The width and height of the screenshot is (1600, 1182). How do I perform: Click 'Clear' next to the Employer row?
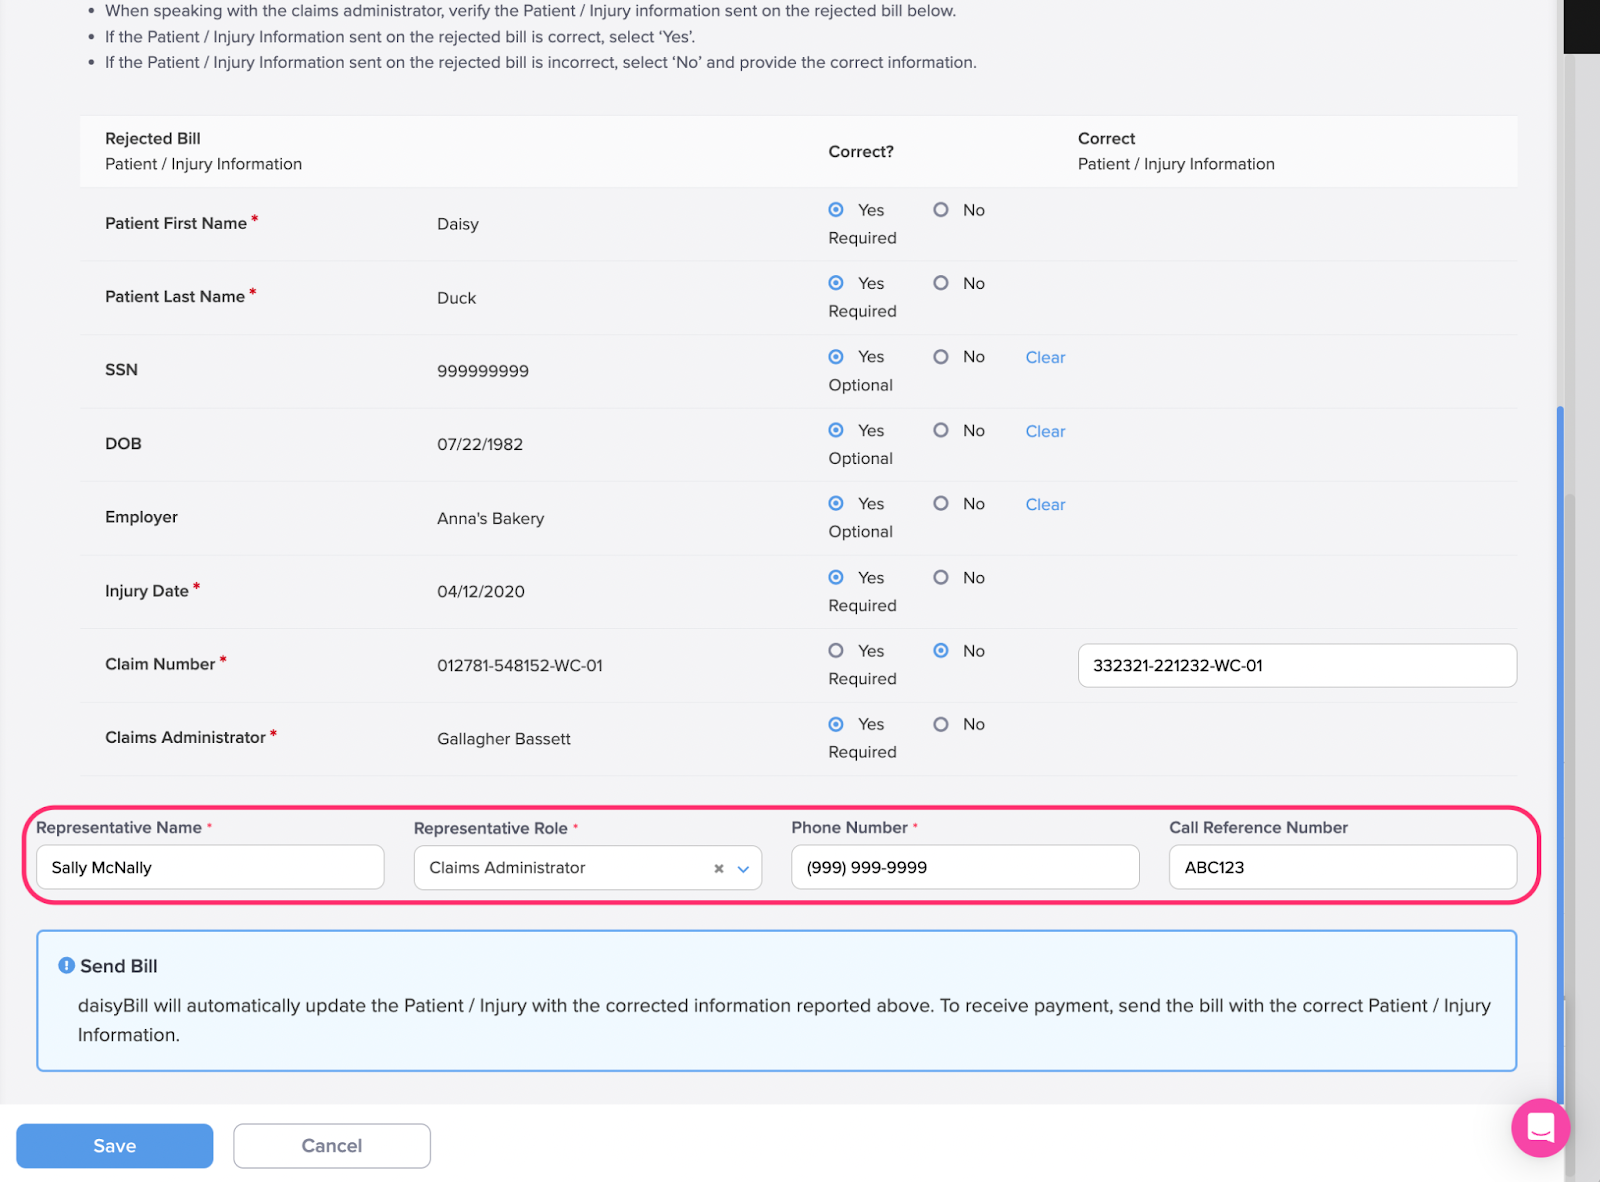pyautogui.click(x=1044, y=504)
